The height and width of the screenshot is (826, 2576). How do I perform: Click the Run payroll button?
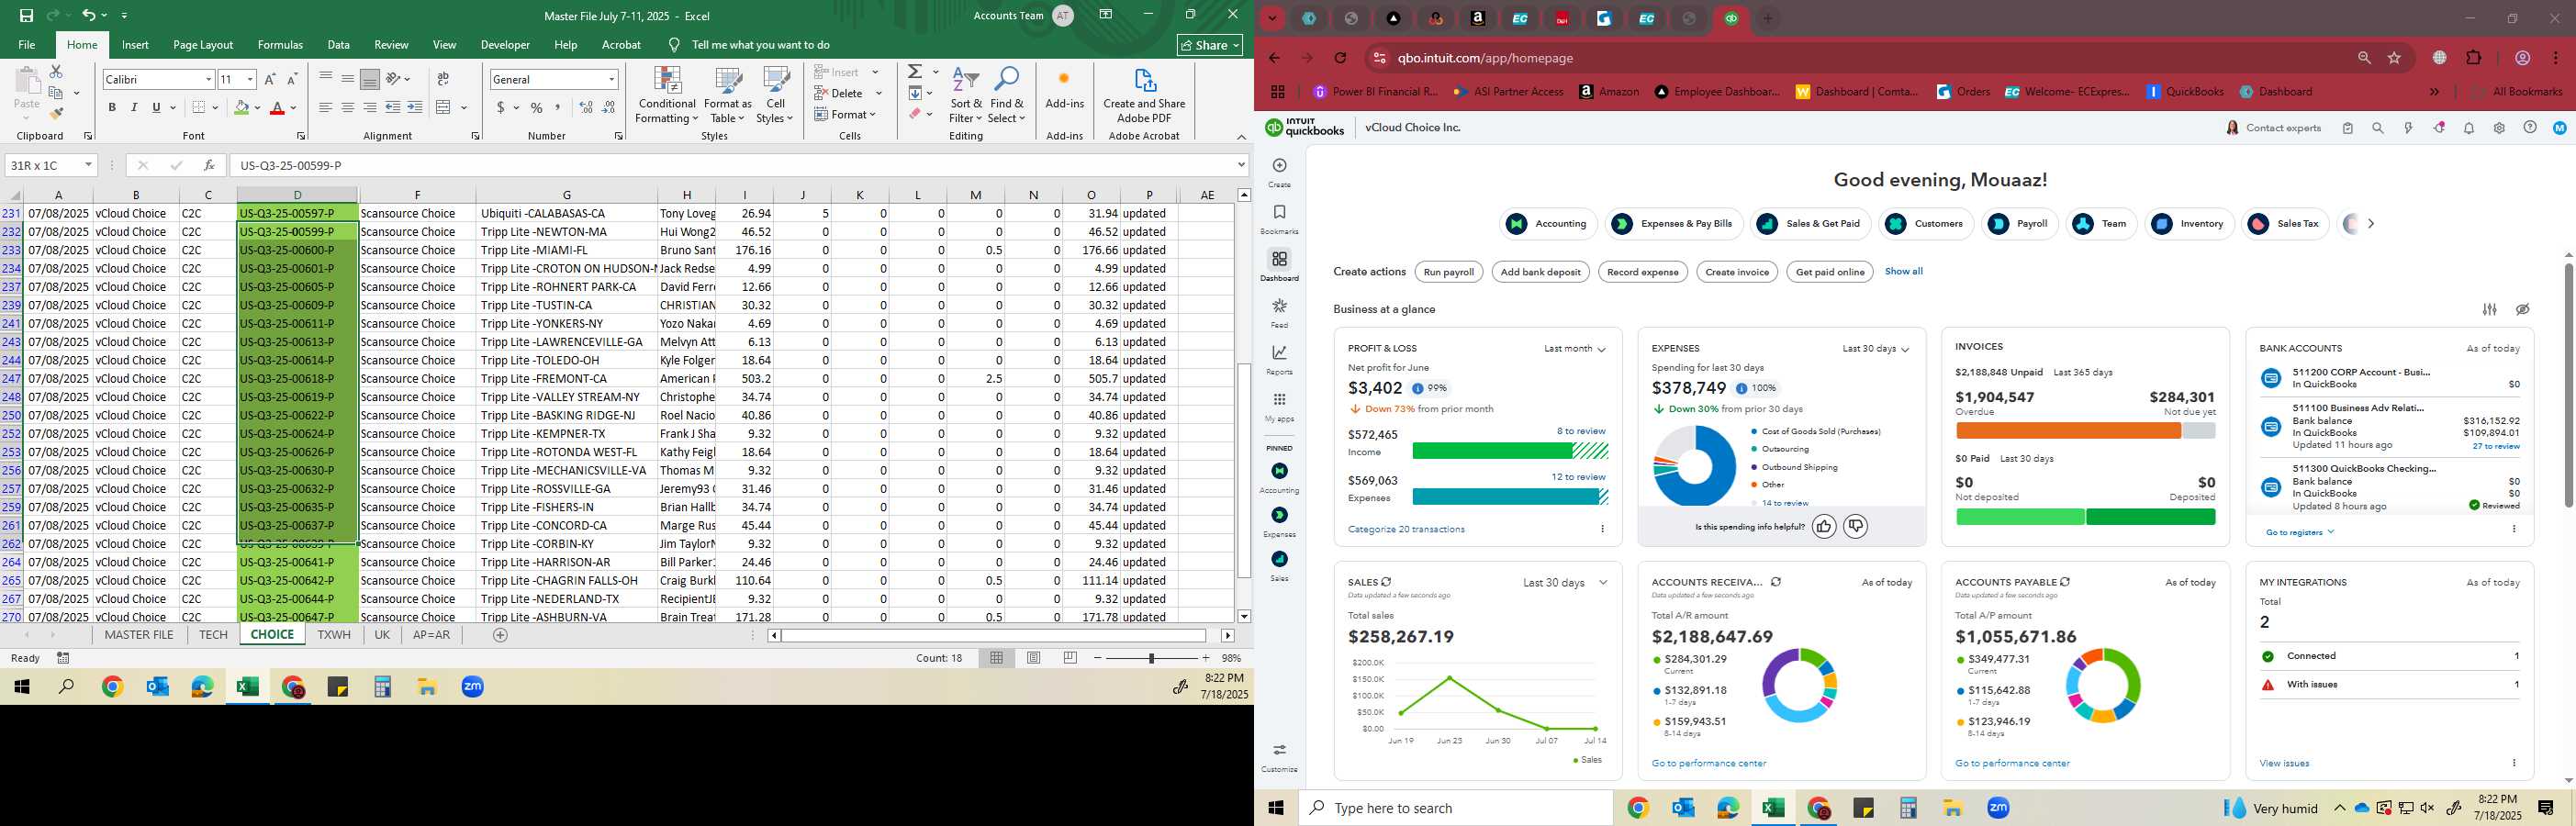tap(1448, 272)
